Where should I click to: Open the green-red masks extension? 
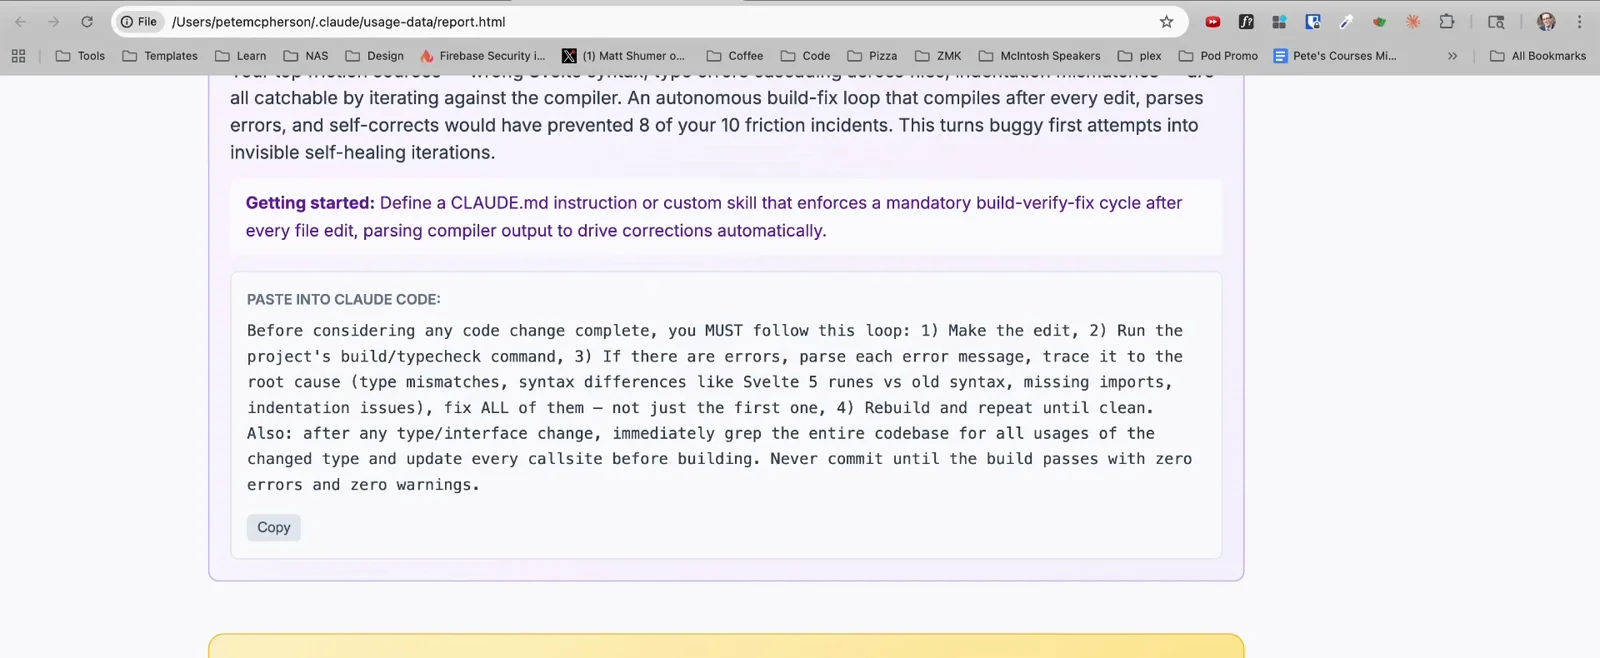pos(1380,22)
